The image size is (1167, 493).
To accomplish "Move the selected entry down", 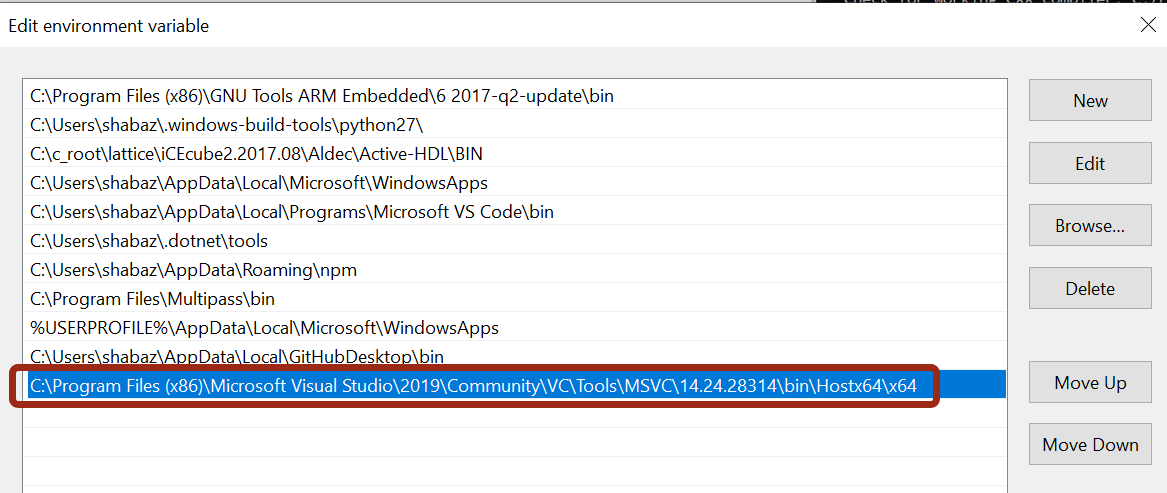I will (1090, 445).
